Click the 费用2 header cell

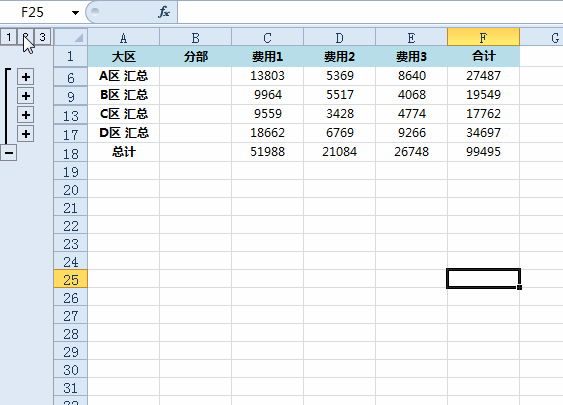click(340, 56)
